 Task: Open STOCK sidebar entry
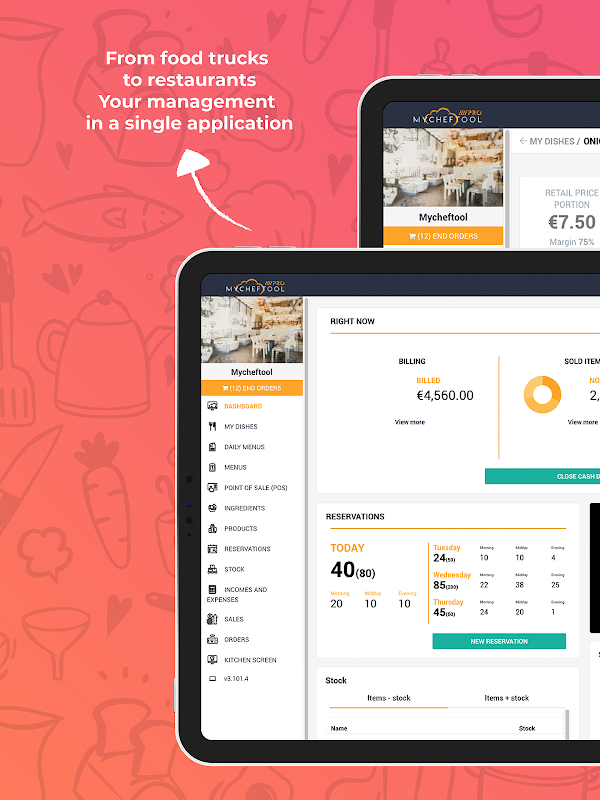234,569
